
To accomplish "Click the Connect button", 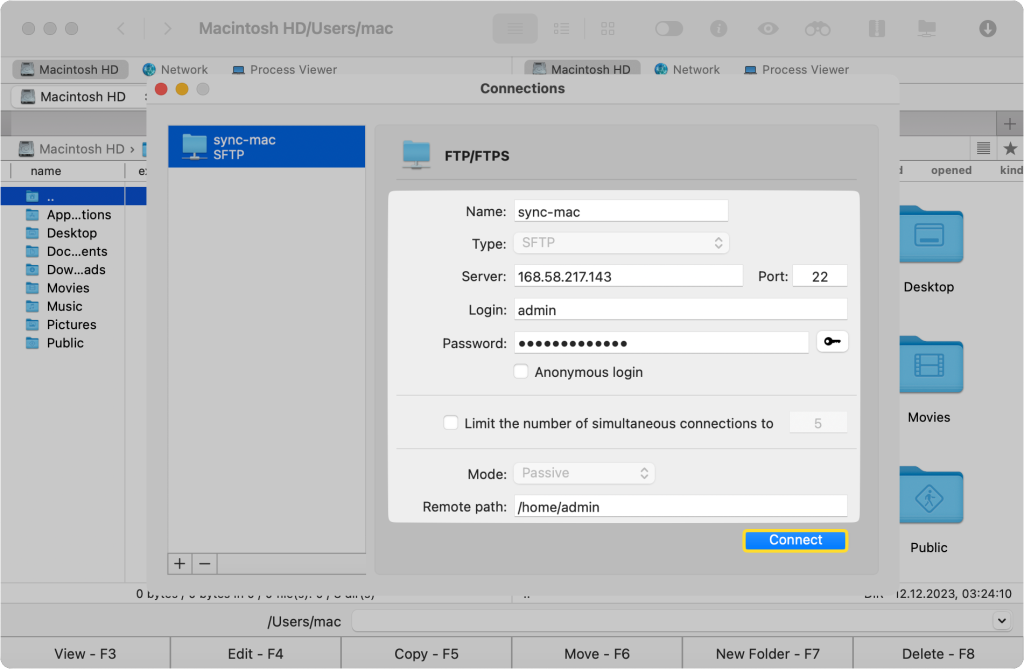I will tap(795, 540).
